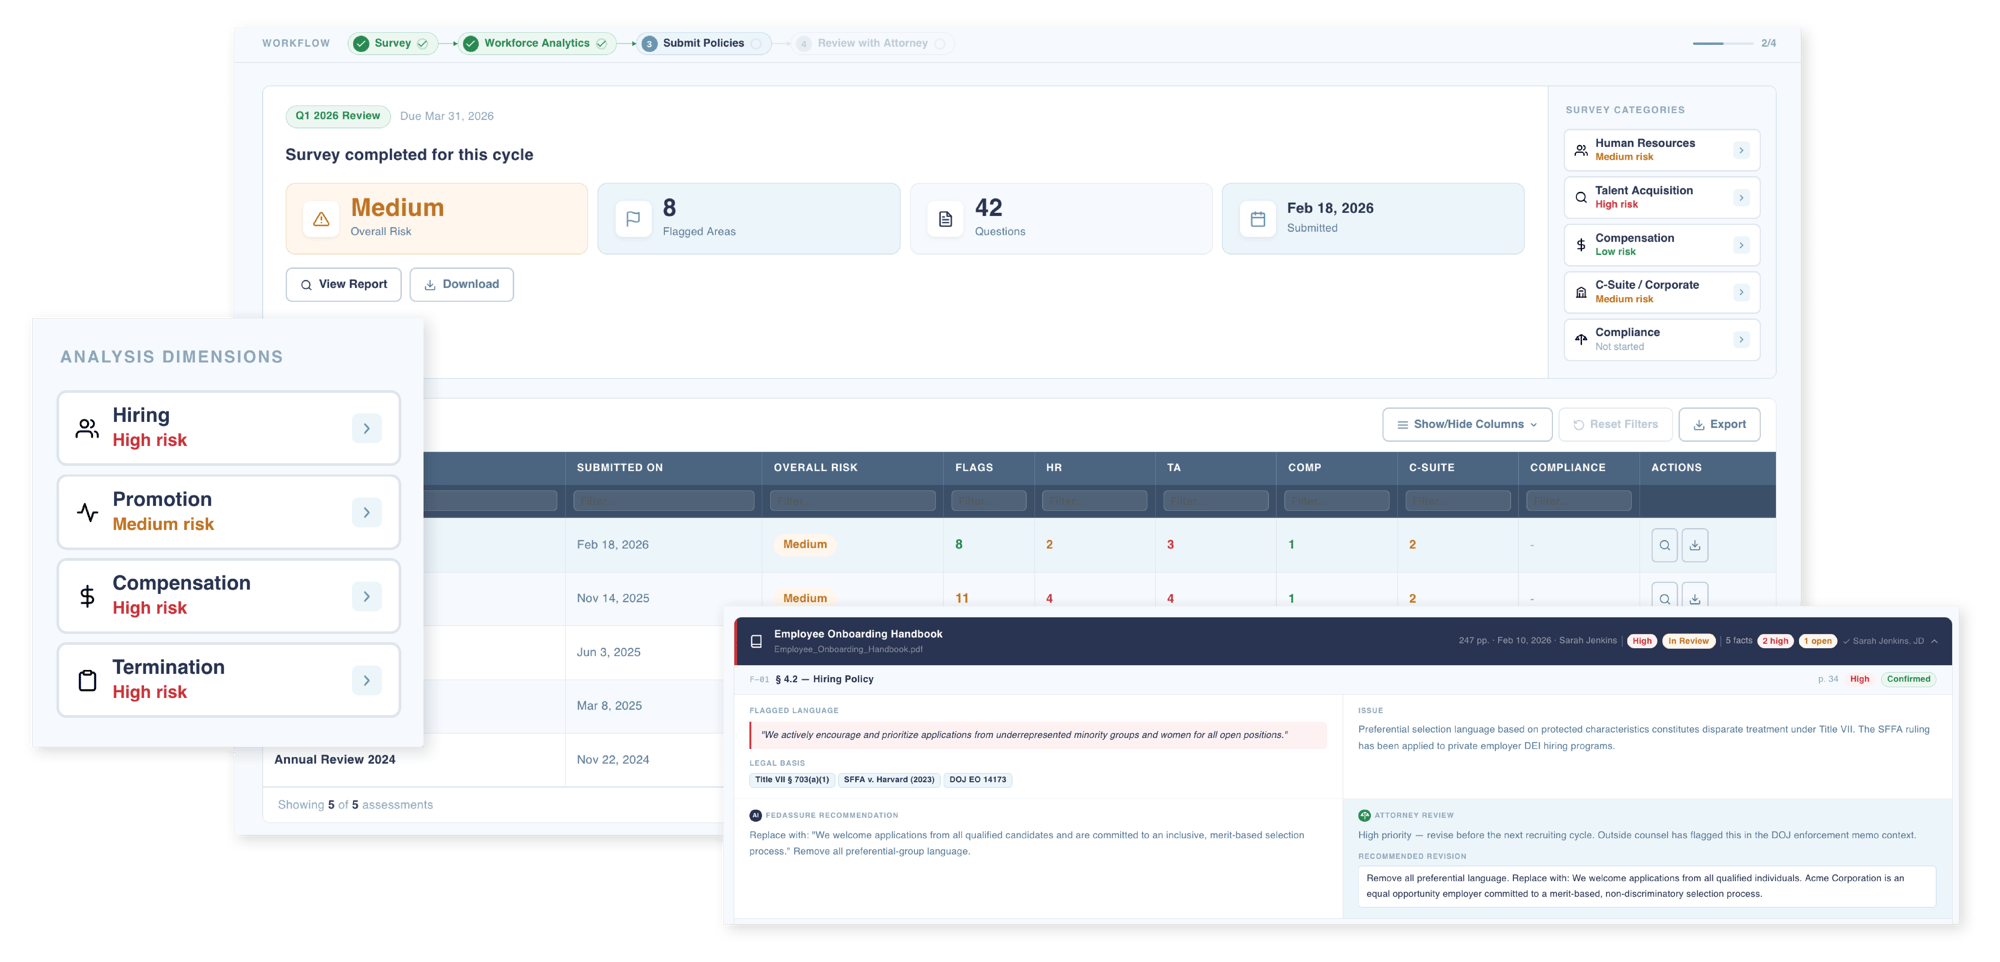Expand the Human Resources category chevron

1741,150
